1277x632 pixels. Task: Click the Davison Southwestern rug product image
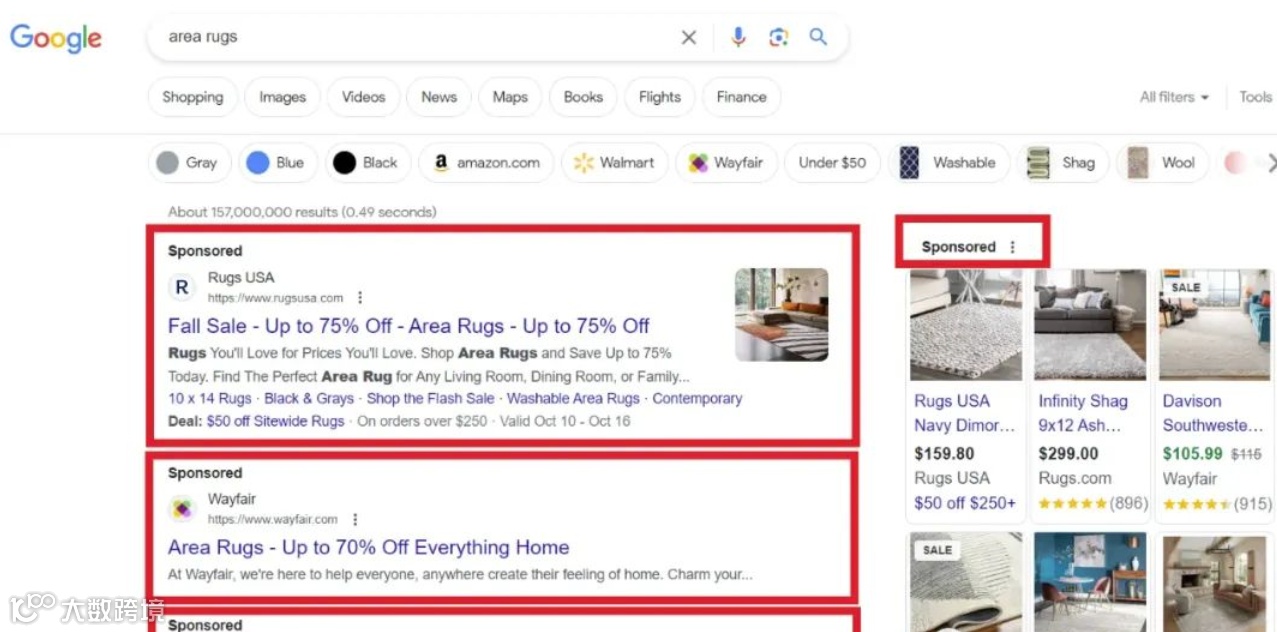1215,325
